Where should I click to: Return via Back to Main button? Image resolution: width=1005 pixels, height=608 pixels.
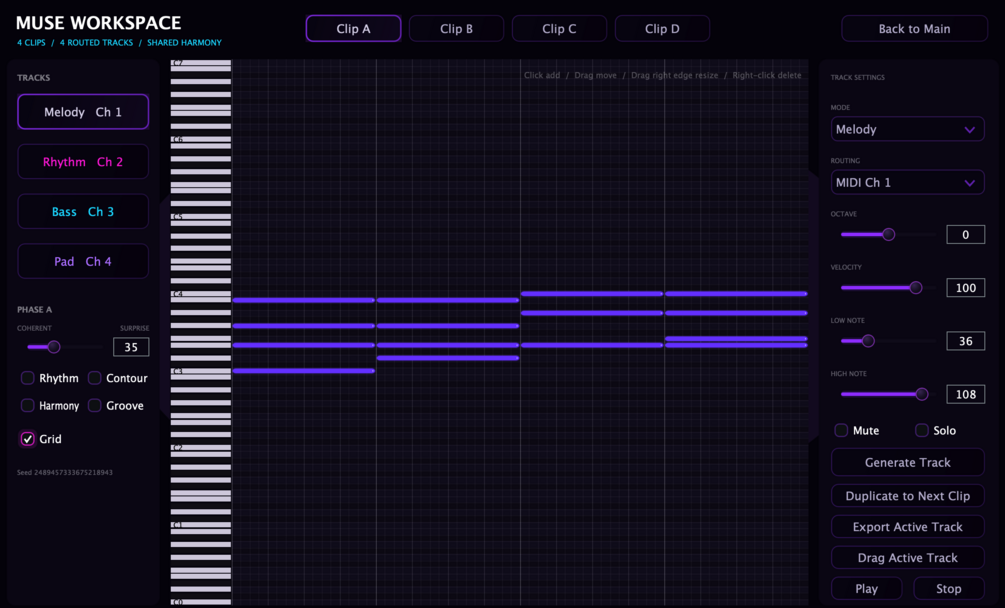(914, 29)
